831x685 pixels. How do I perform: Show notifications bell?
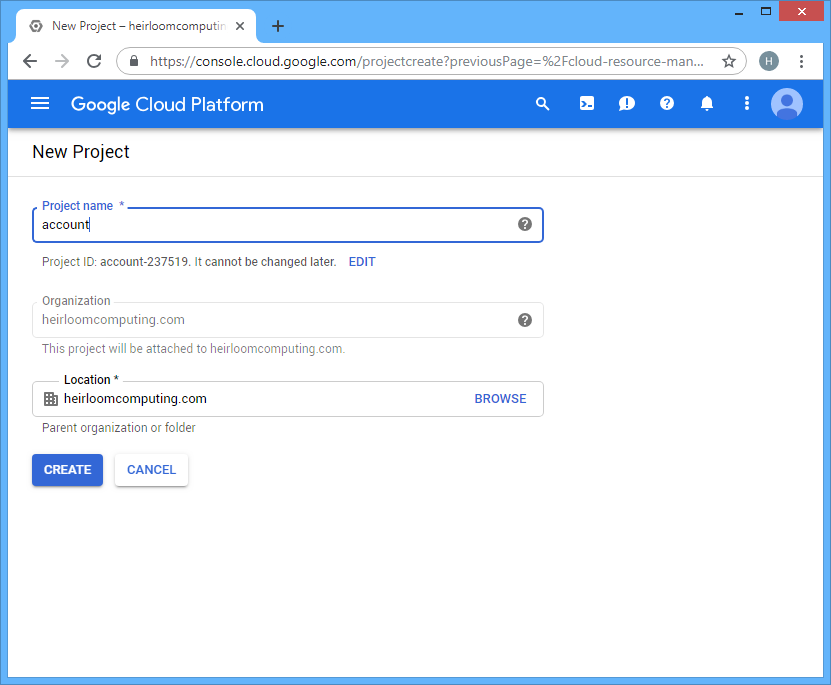tap(706, 103)
